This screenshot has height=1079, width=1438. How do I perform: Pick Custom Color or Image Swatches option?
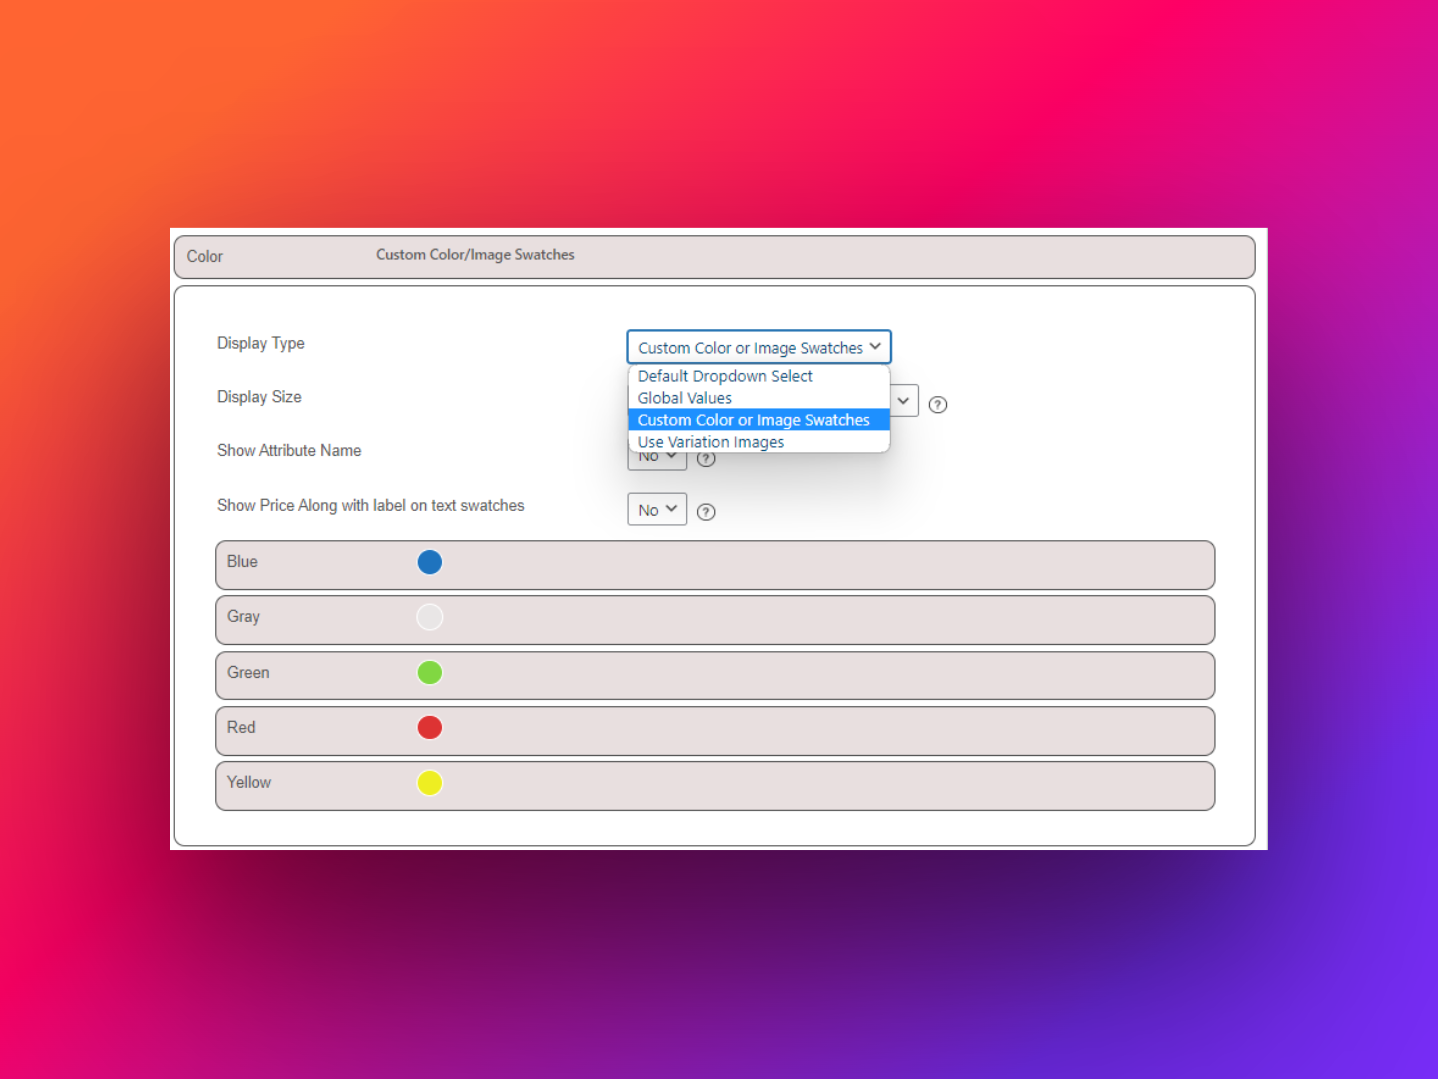click(753, 420)
